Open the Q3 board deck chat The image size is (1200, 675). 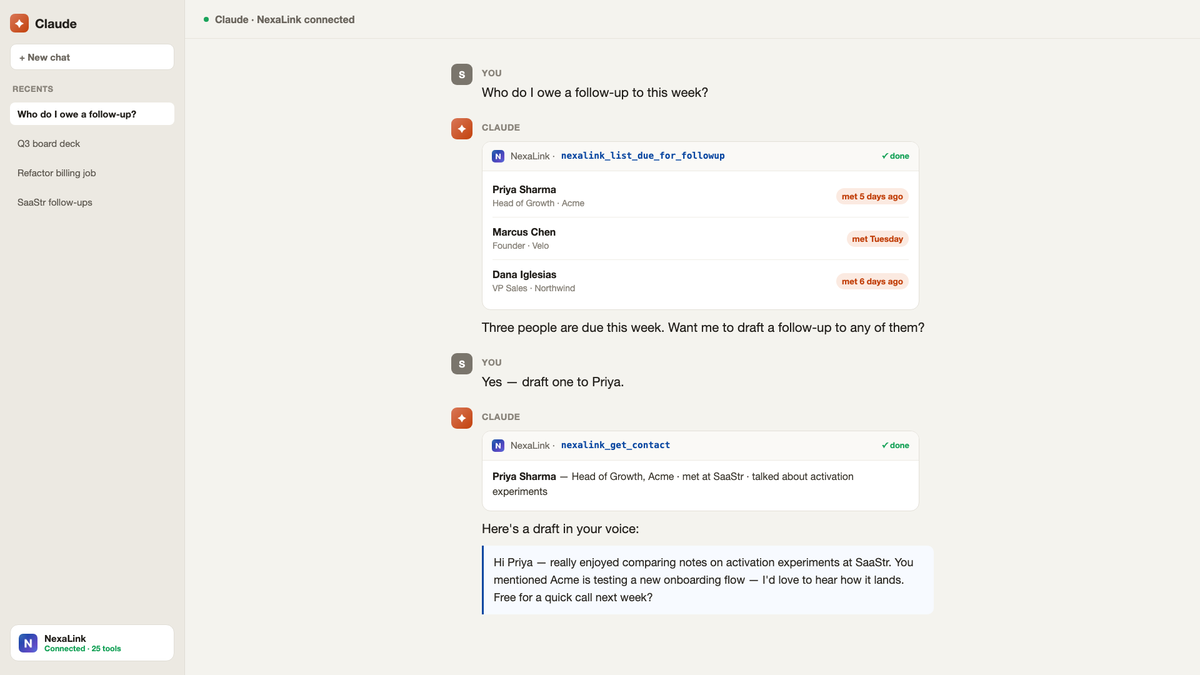coord(92,144)
